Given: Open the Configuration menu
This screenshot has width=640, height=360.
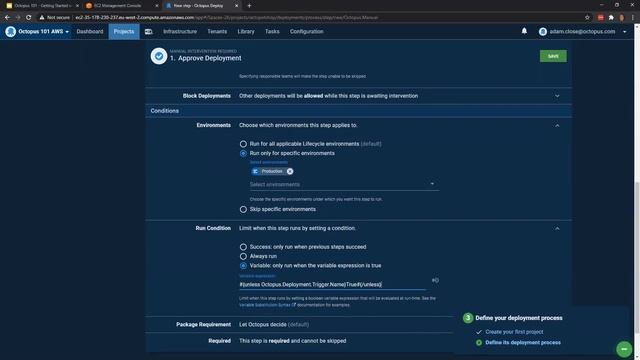Looking at the screenshot, I should (x=307, y=31).
